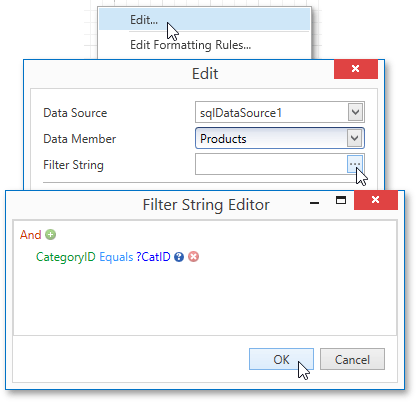Maximize the Filter String Editor window
This screenshot has width=416, height=402.
[x=341, y=200]
